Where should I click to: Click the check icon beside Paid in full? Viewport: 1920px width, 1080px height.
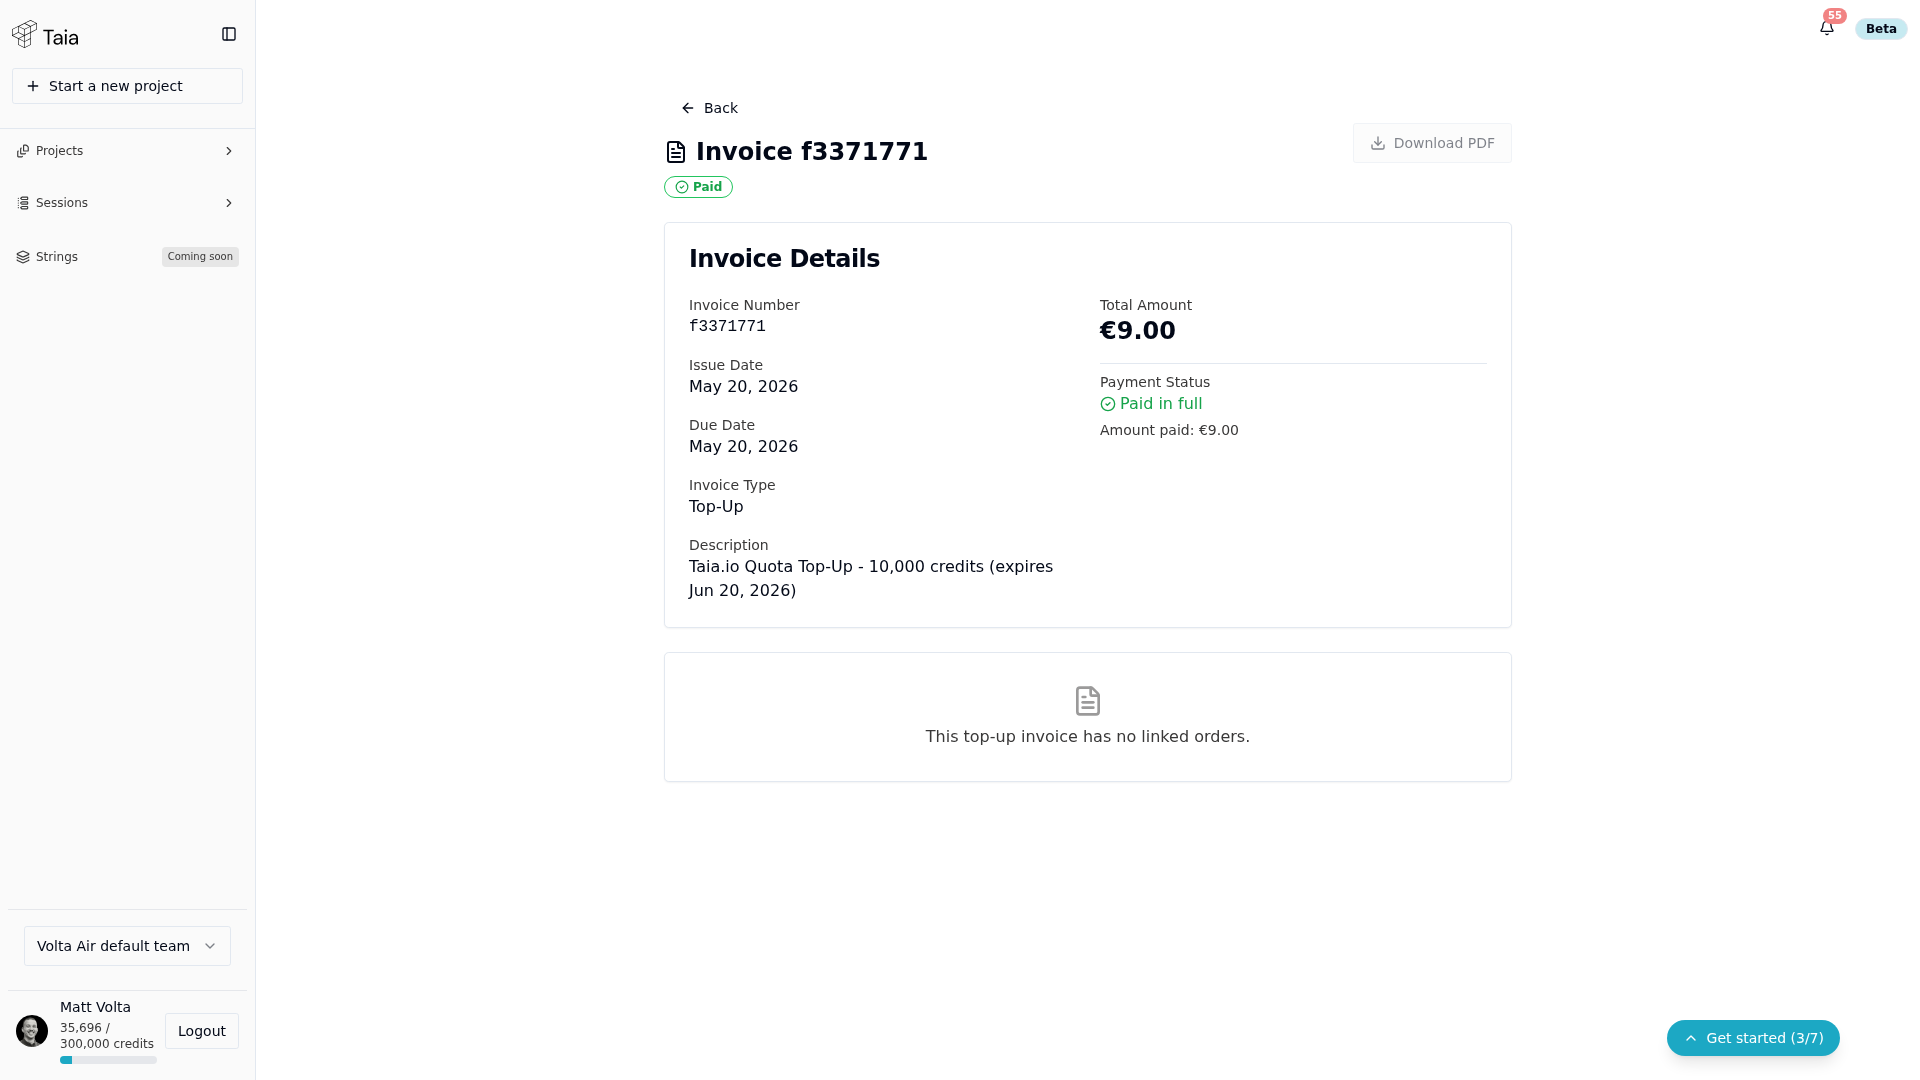coord(1108,404)
